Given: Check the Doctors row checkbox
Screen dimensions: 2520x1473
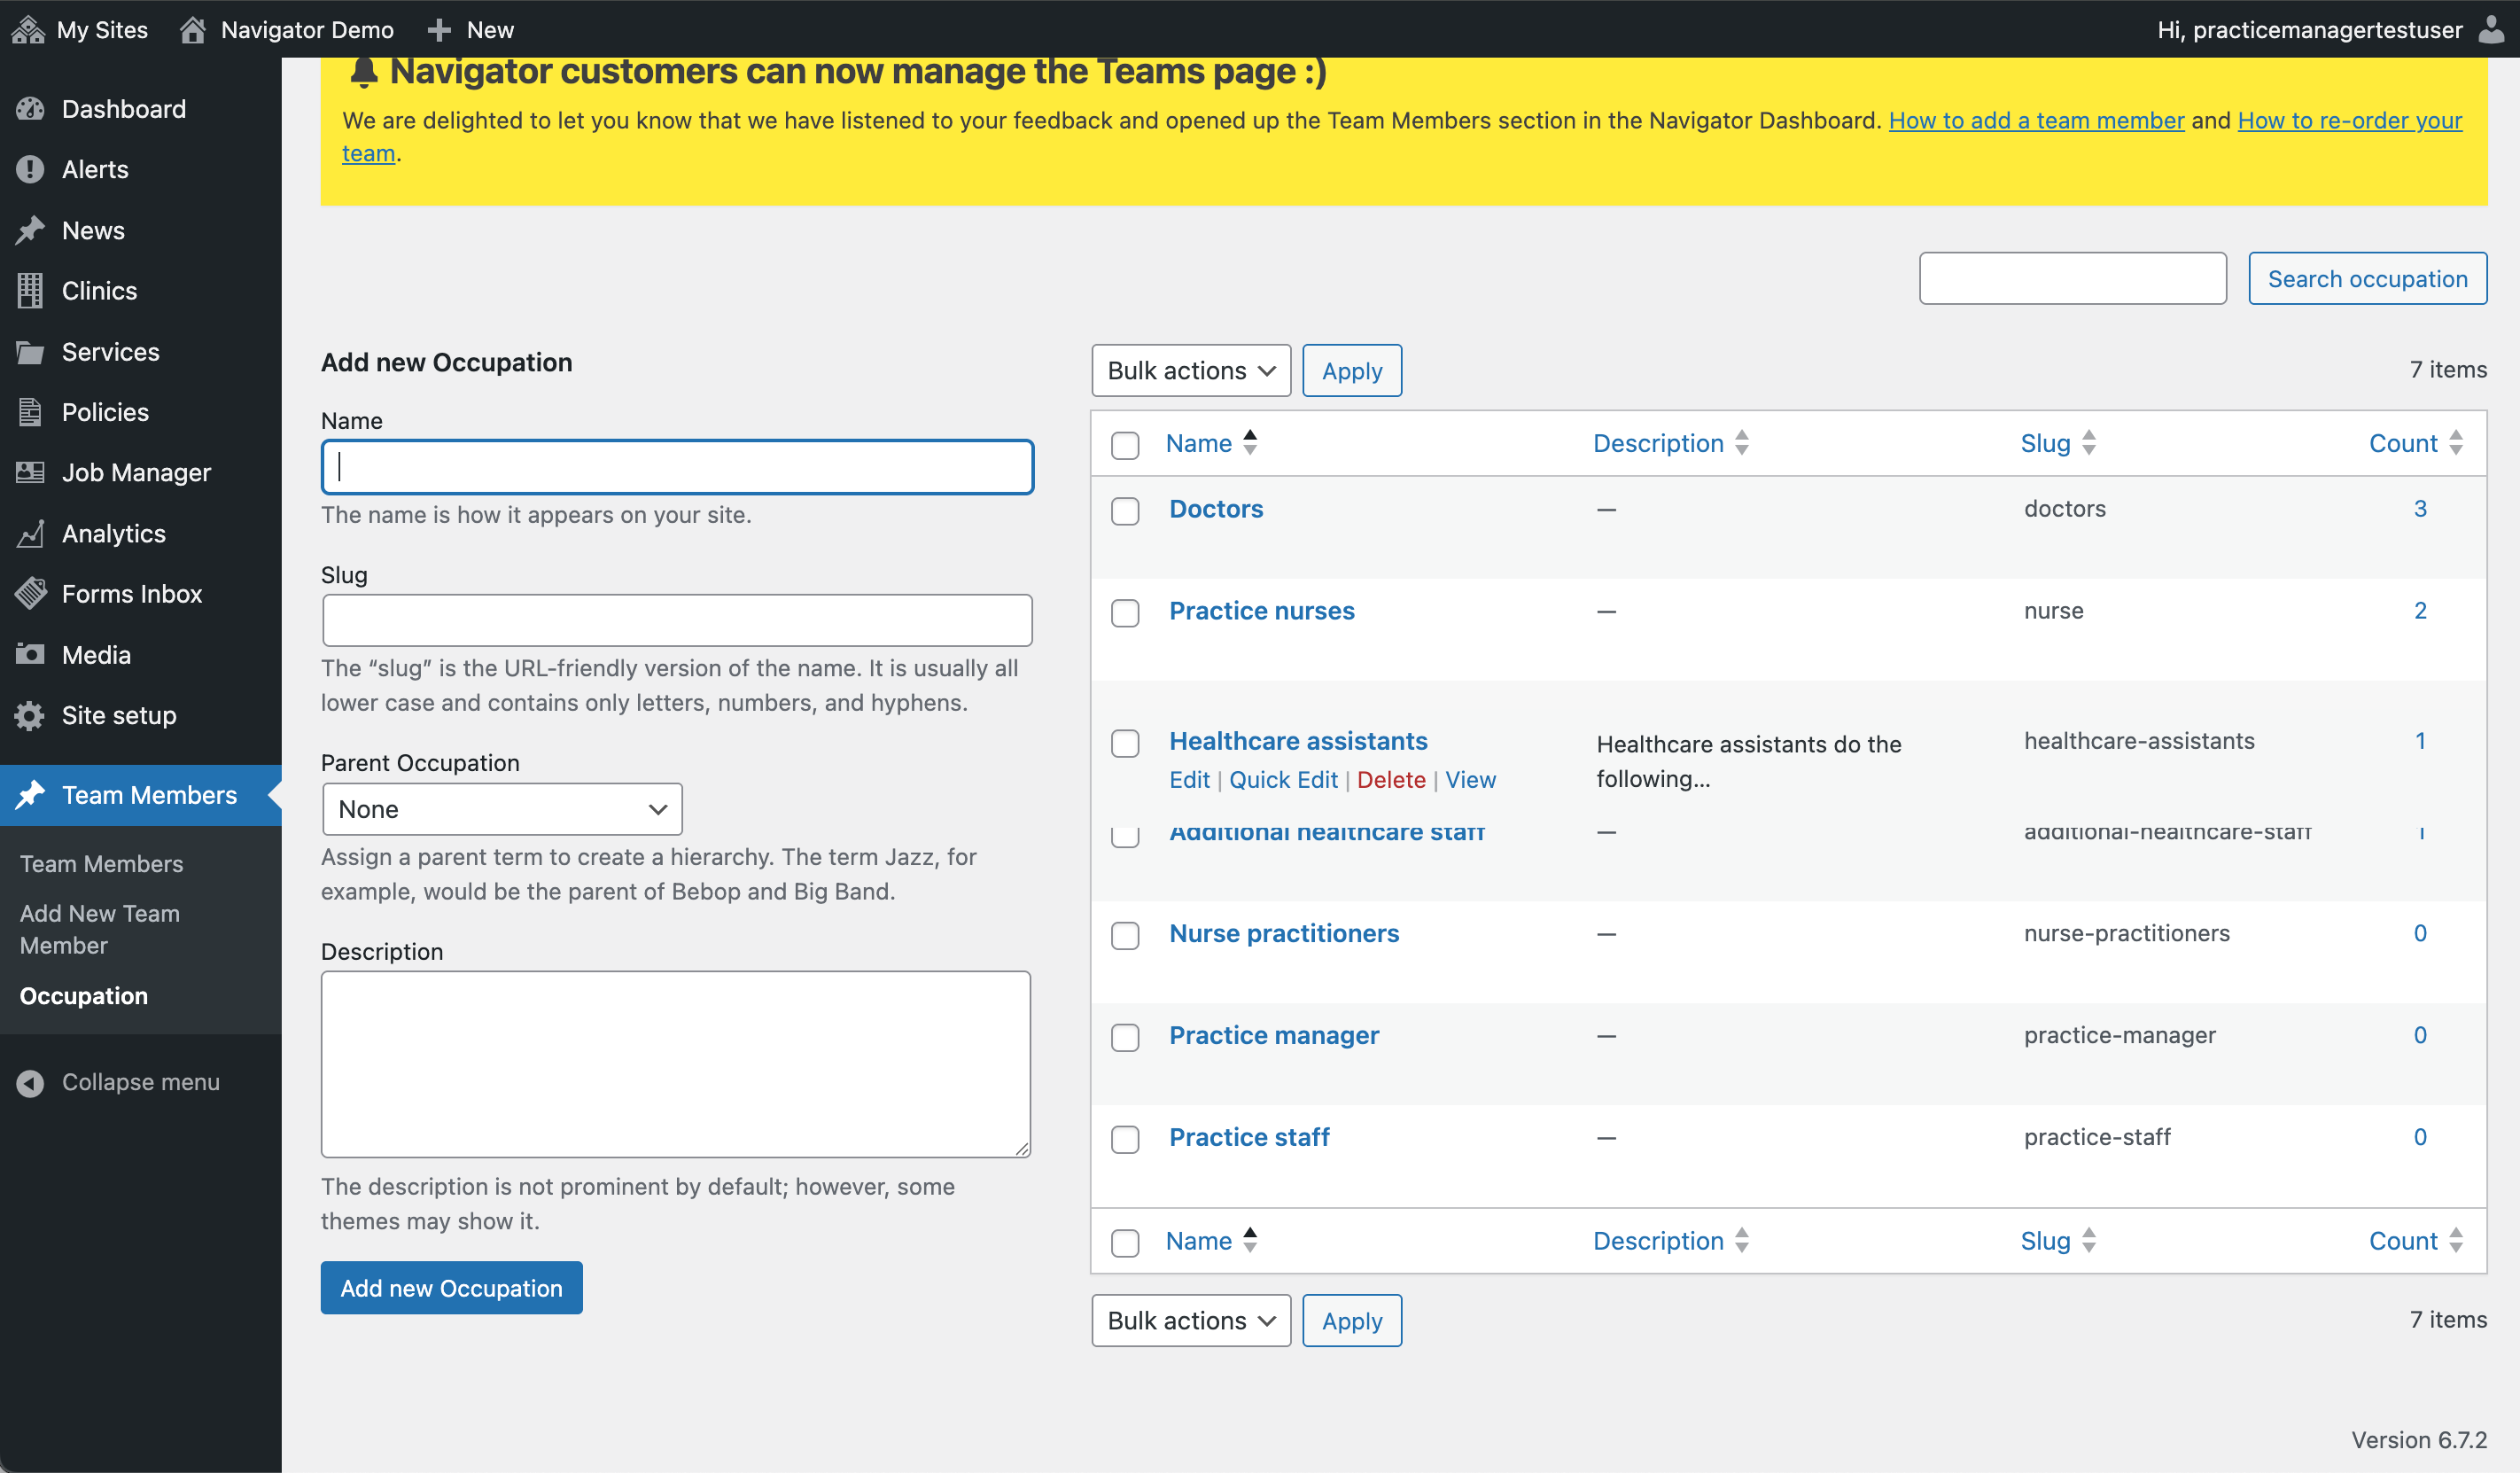Looking at the screenshot, I should pyautogui.click(x=1125, y=511).
